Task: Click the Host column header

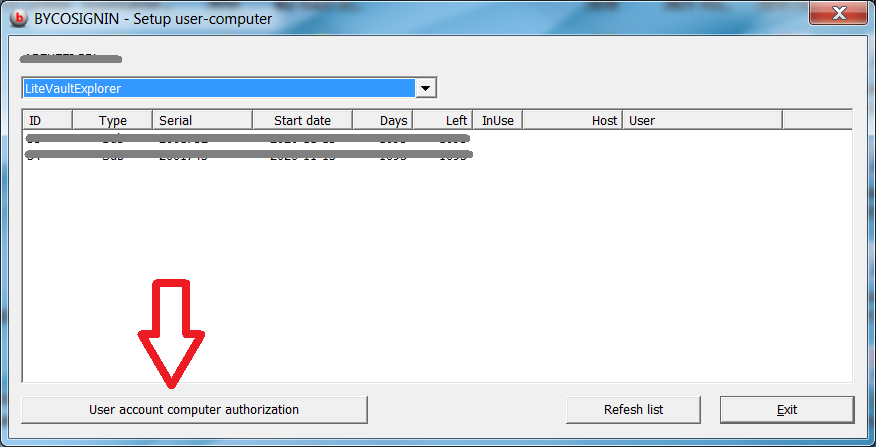Action: [x=572, y=120]
